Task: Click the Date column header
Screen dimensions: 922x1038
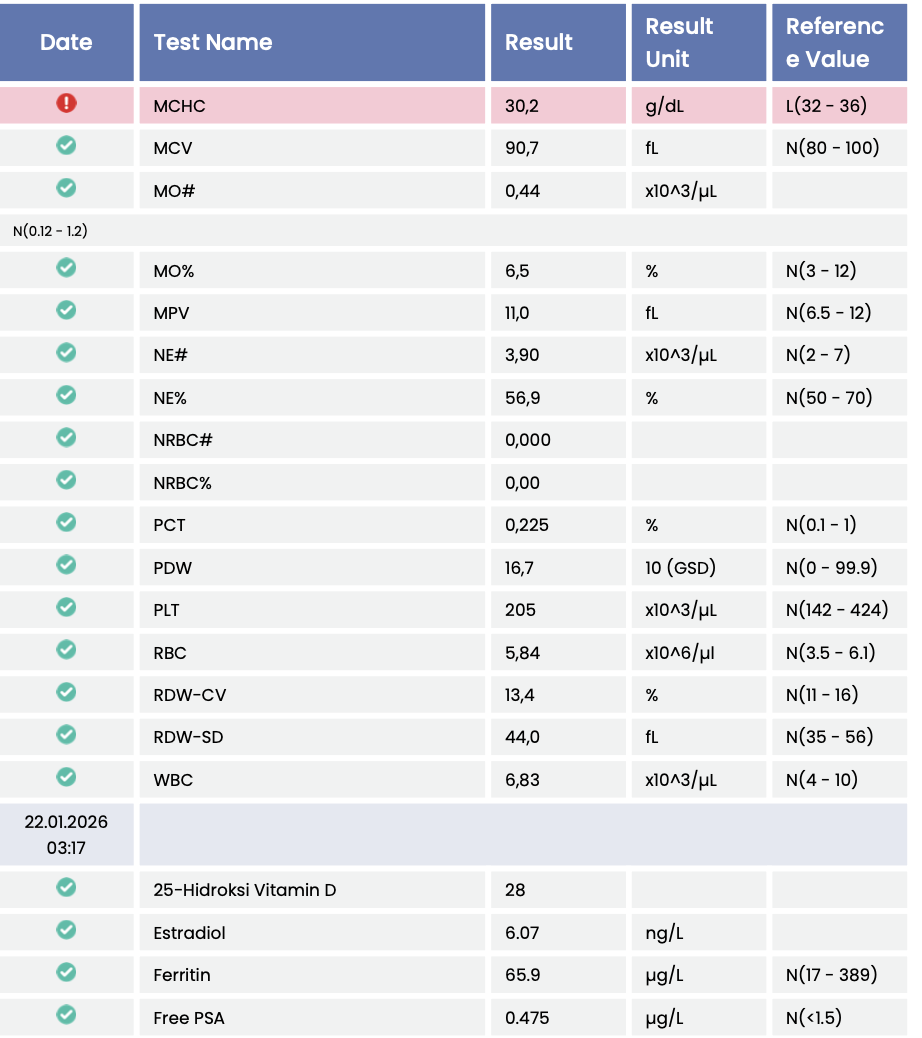Action: (x=66, y=43)
